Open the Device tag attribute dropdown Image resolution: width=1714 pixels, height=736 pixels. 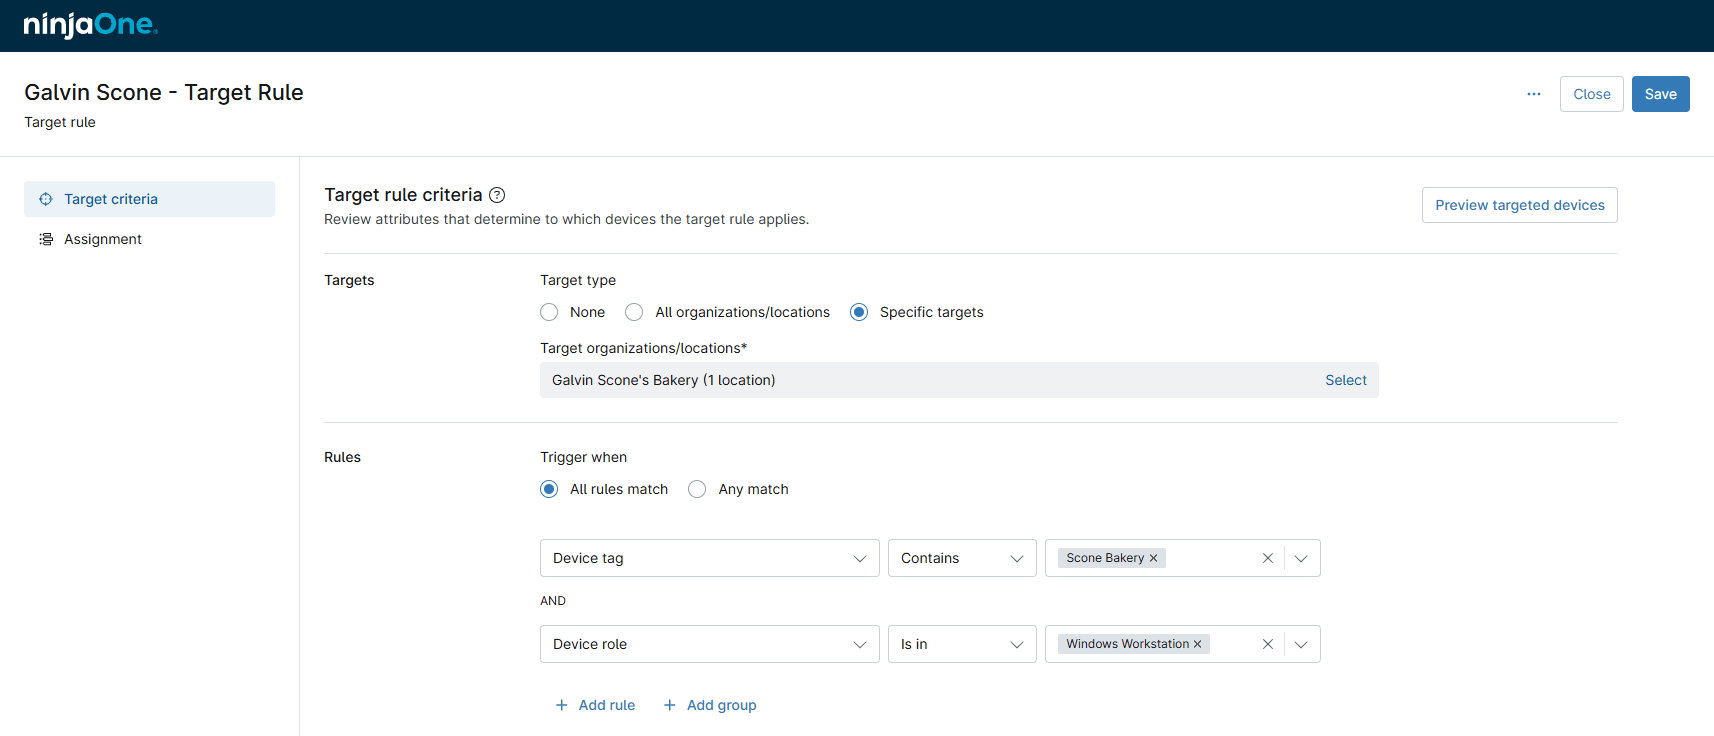point(709,558)
